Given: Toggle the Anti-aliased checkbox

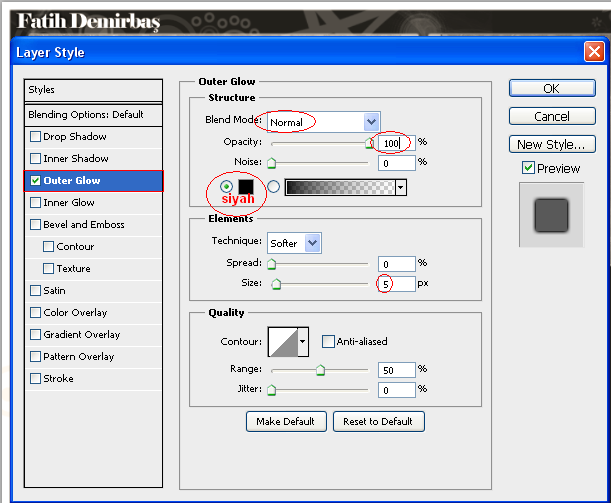Looking at the screenshot, I should (328, 341).
